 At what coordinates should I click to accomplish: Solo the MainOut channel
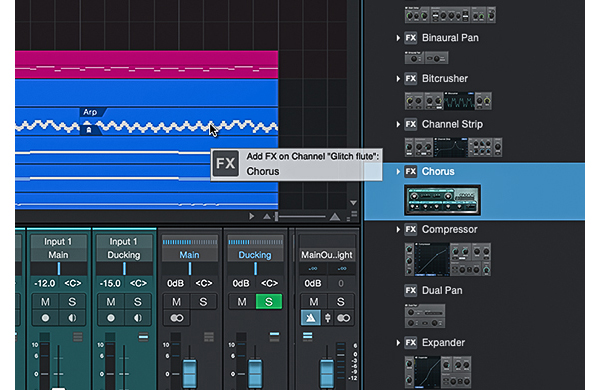tap(340, 302)
